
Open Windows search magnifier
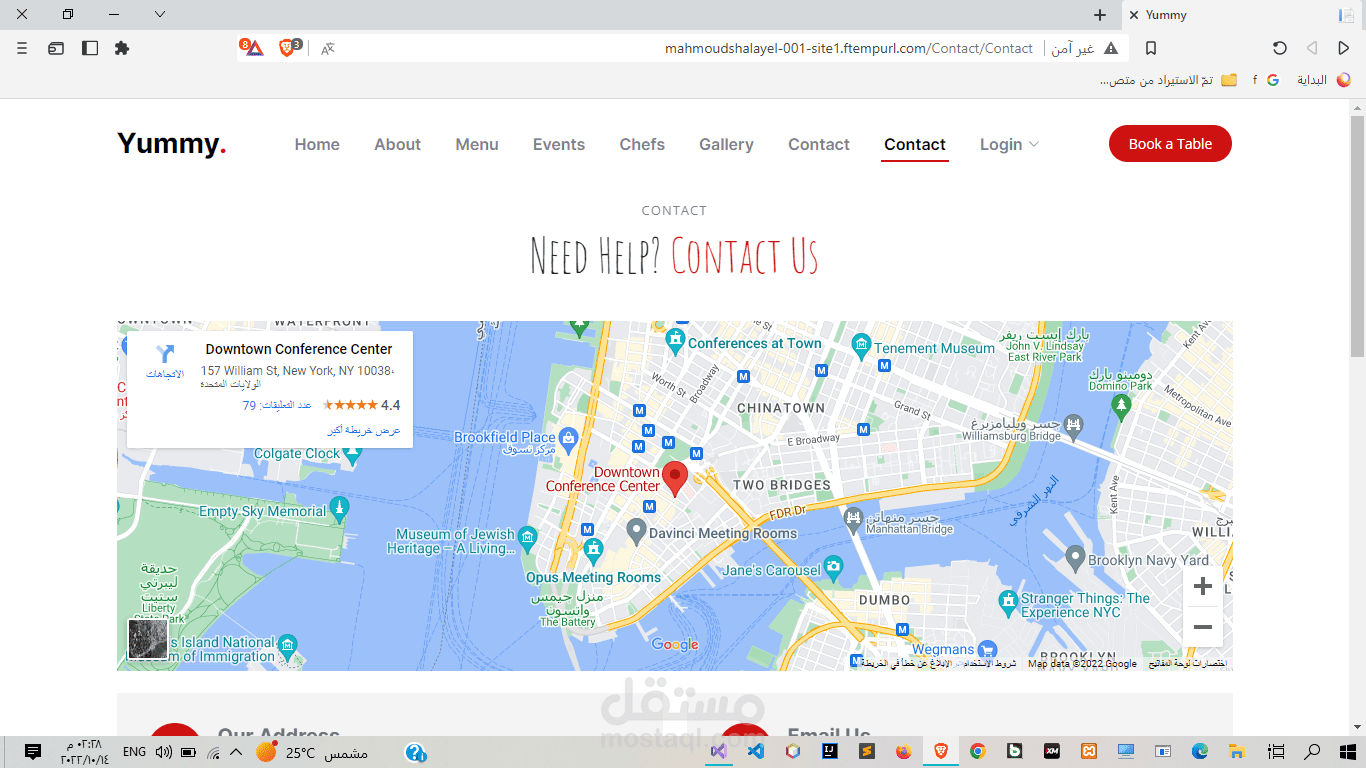[x=1314, y=751]
